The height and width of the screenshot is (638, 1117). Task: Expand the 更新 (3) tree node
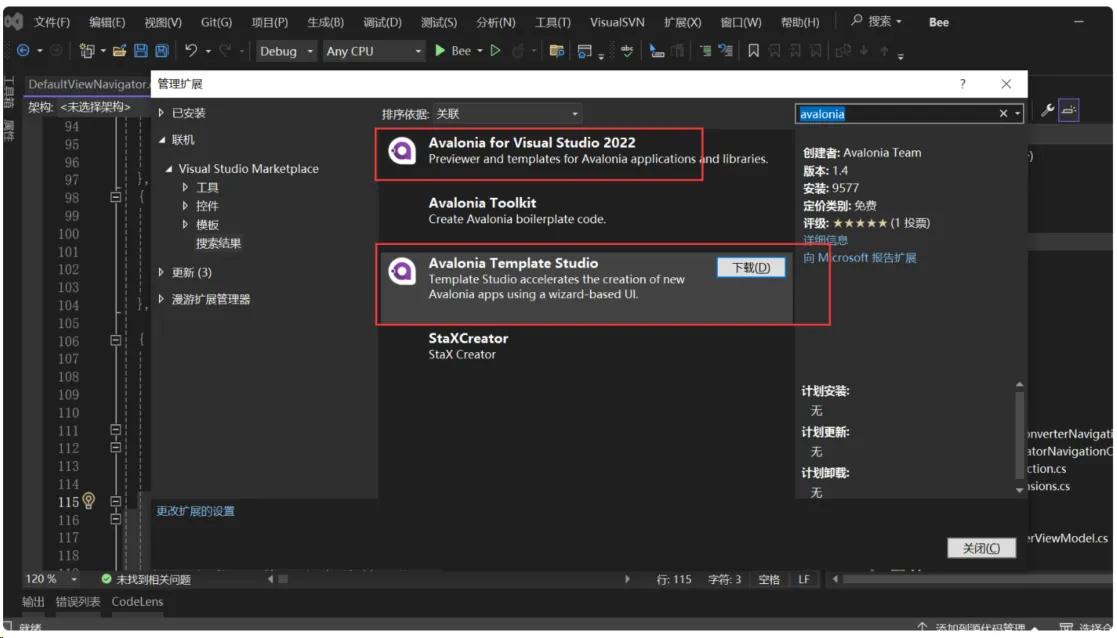click(162, 272)
